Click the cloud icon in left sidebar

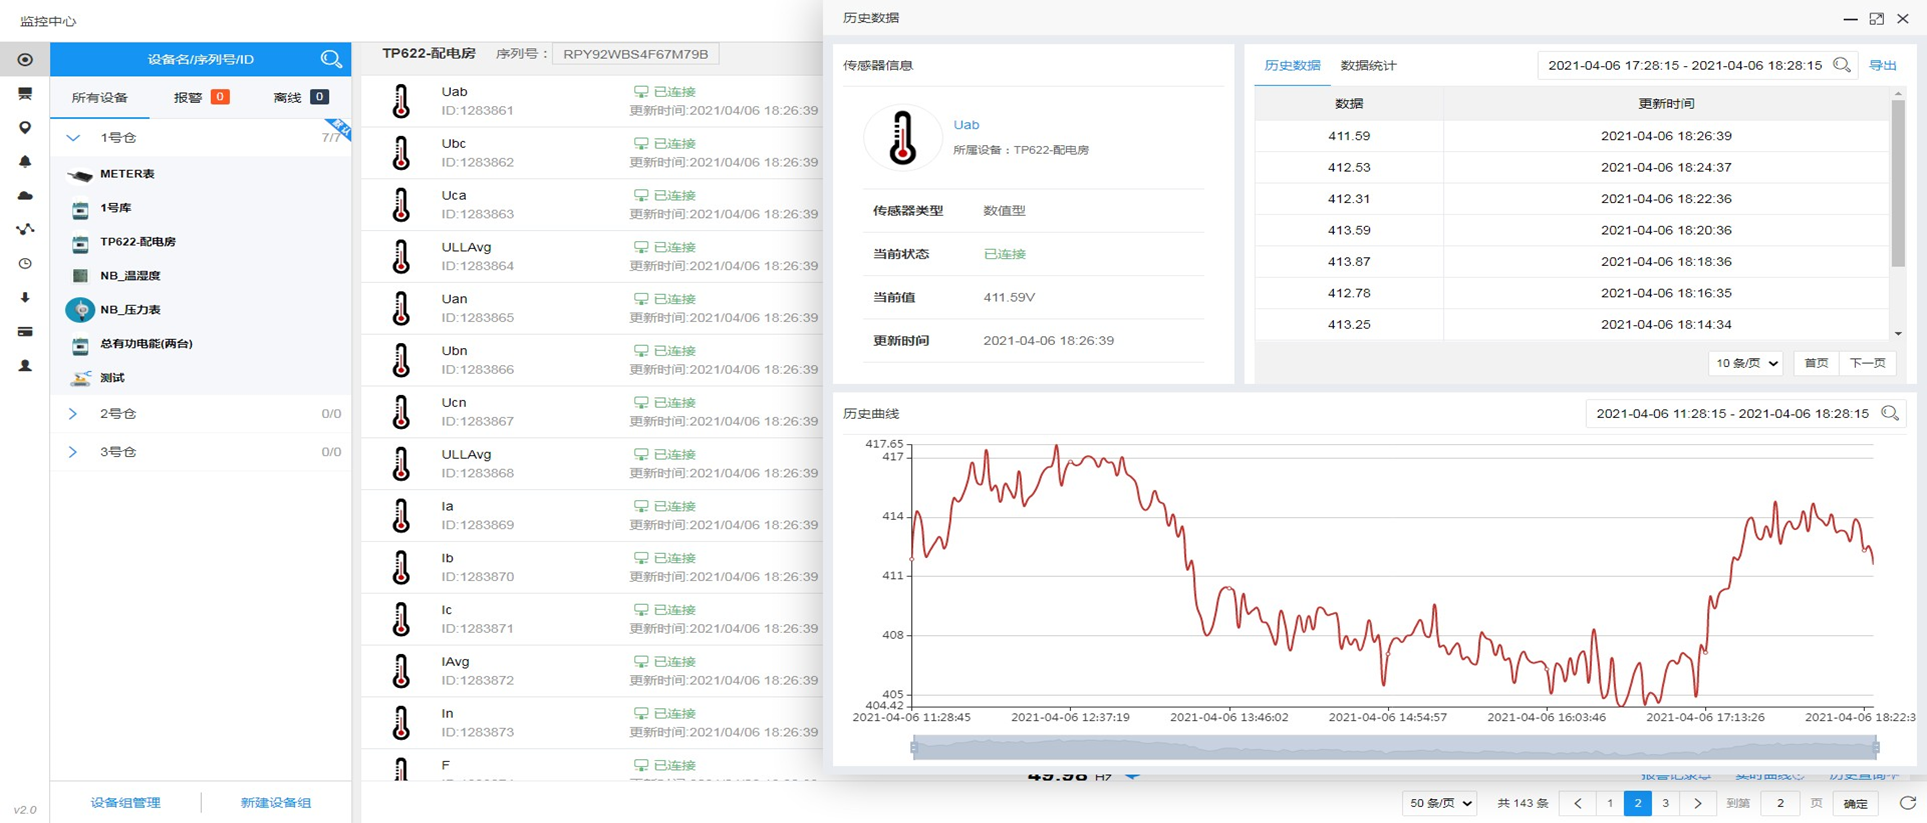25,196
